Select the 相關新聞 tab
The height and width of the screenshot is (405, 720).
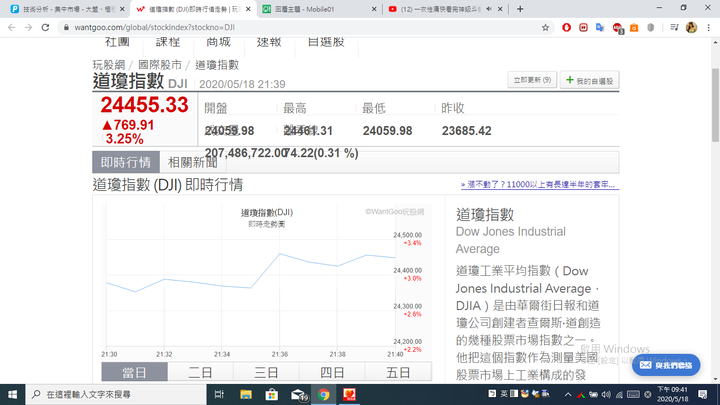pos(192,162)
